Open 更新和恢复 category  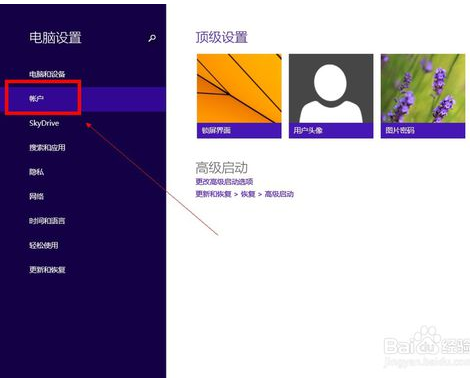click(x=47, y=269)
